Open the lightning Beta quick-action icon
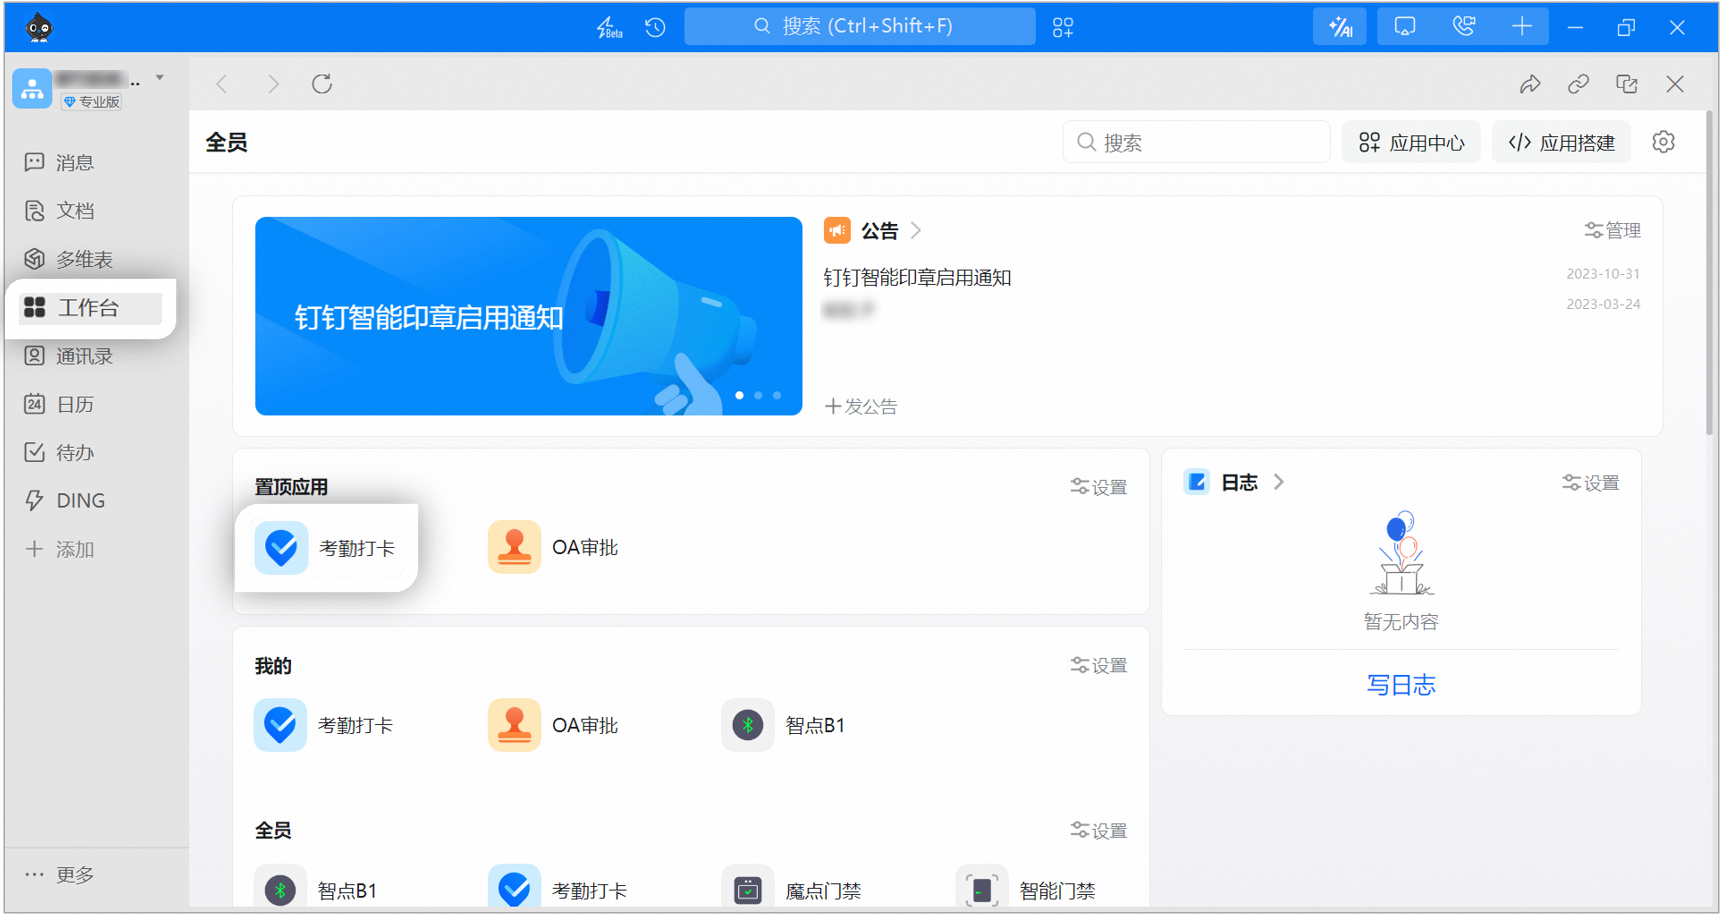Image resolution: width=1722 pixels, height=915 pixels. coord(609,27)
